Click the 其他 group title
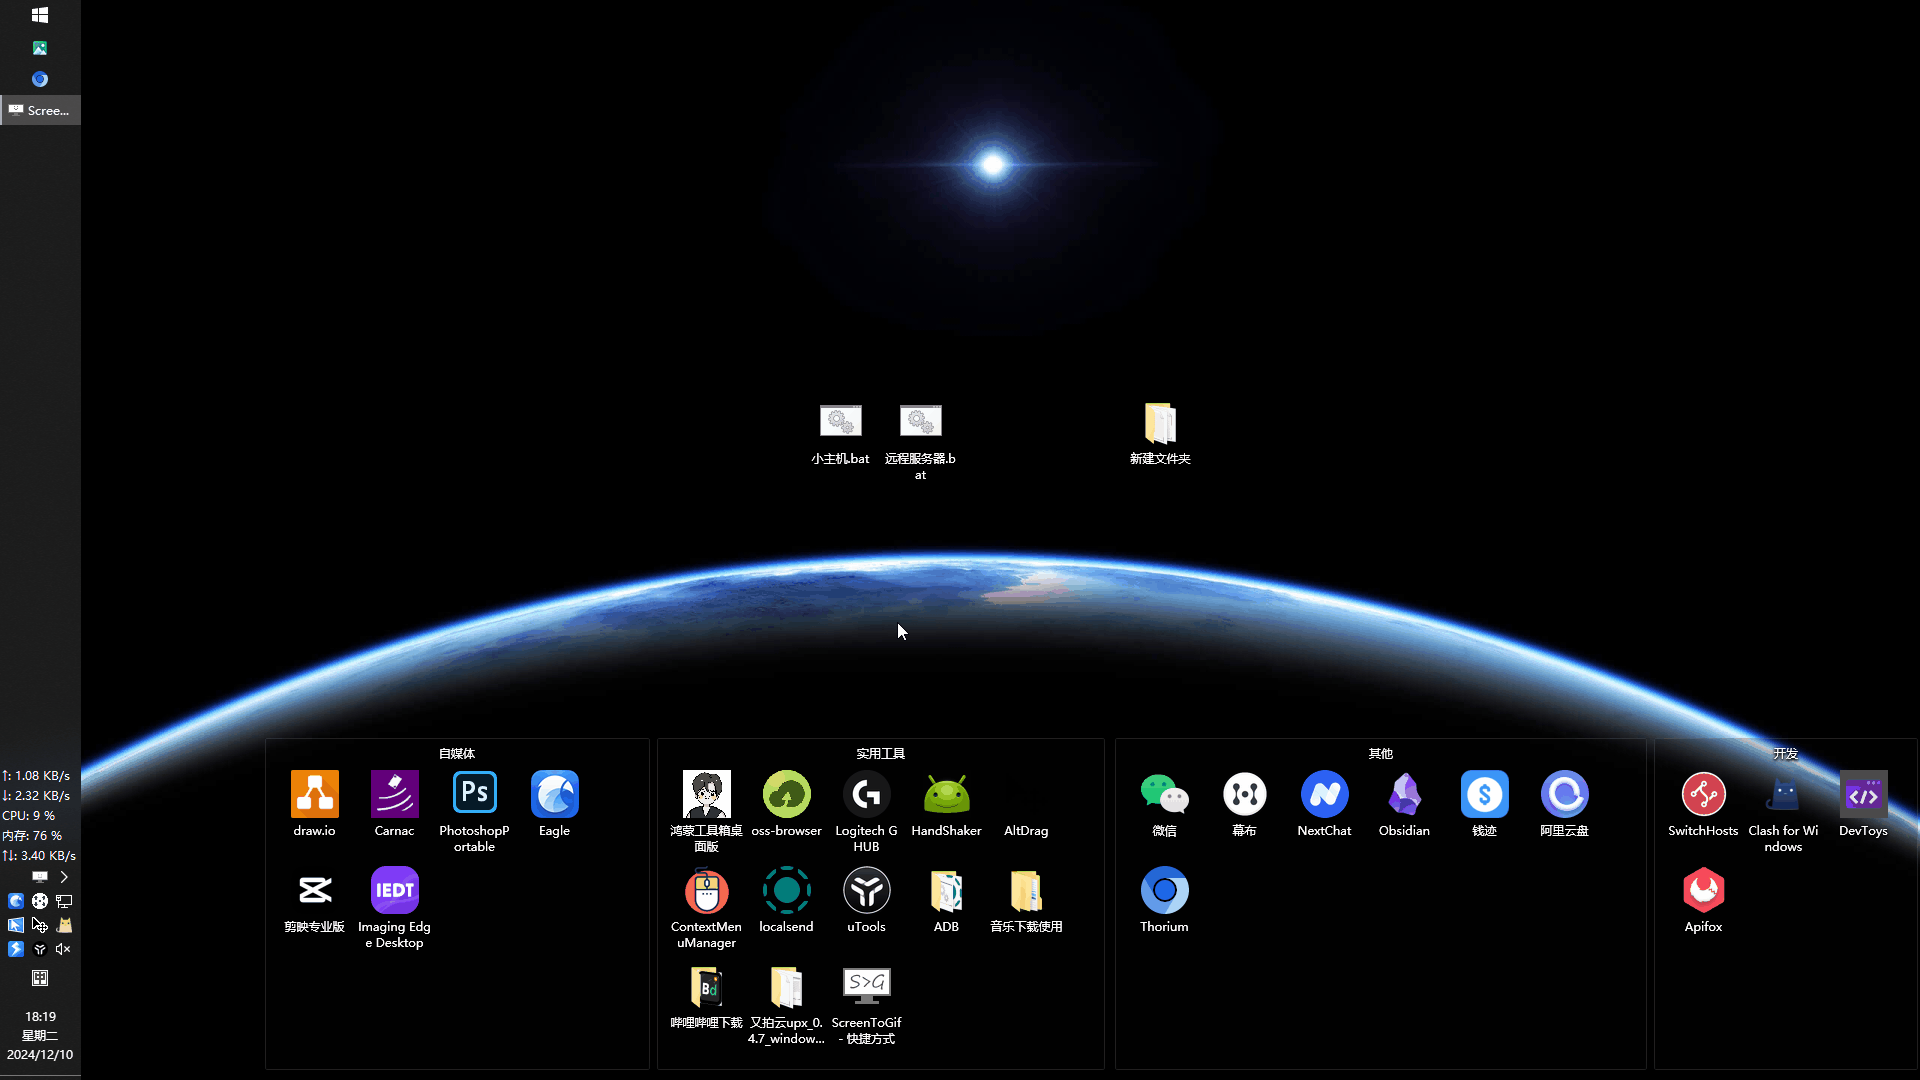This screenshot has height=1080, width=1920. pyautogui.click(x=1380, y=753)
